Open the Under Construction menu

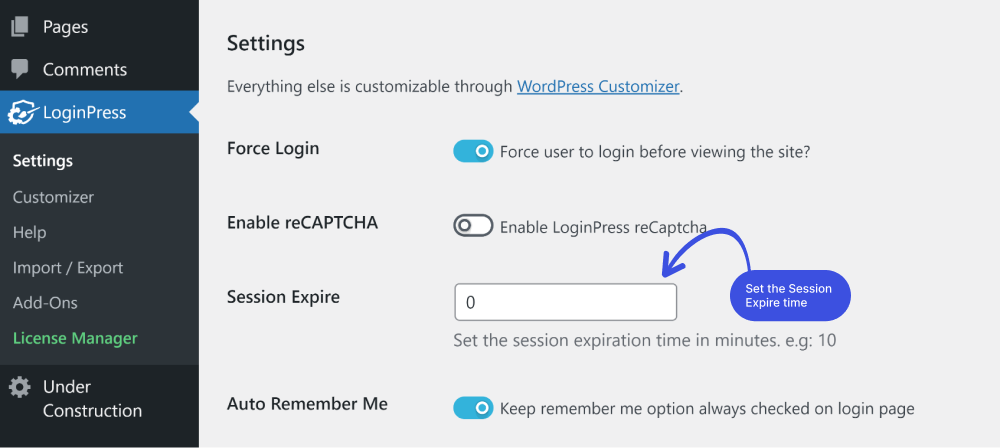[99, 398]
